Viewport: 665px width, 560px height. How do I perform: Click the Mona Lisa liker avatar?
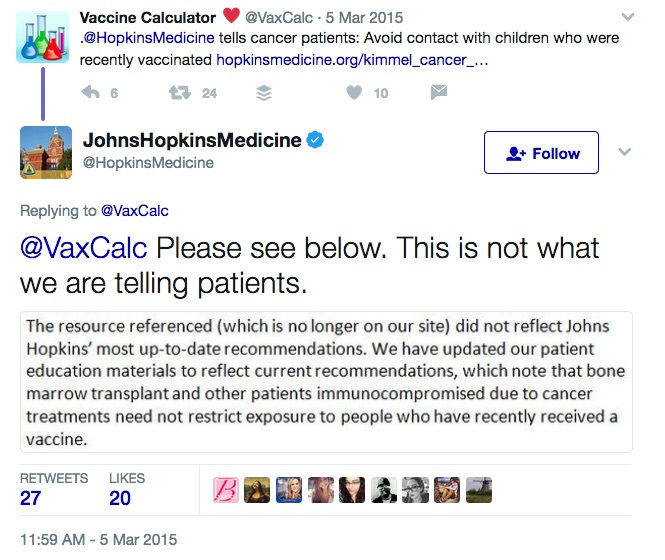coord(256,489)
